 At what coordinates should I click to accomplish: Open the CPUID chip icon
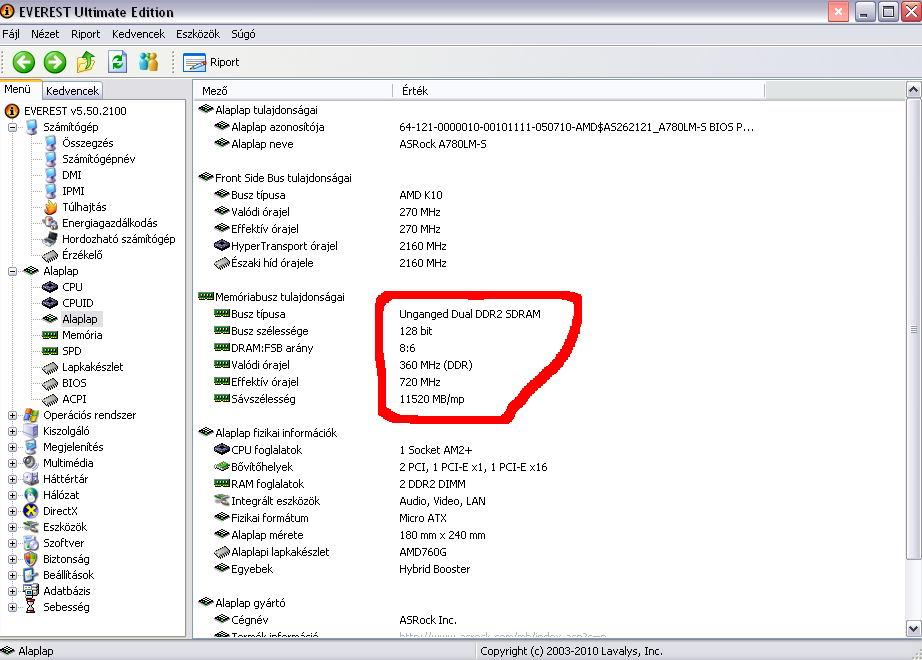click(50, 303)
